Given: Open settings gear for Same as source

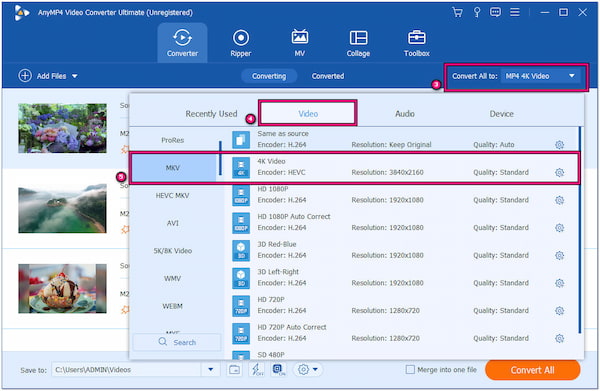Looking at the screenshot, I should [559, 145].
